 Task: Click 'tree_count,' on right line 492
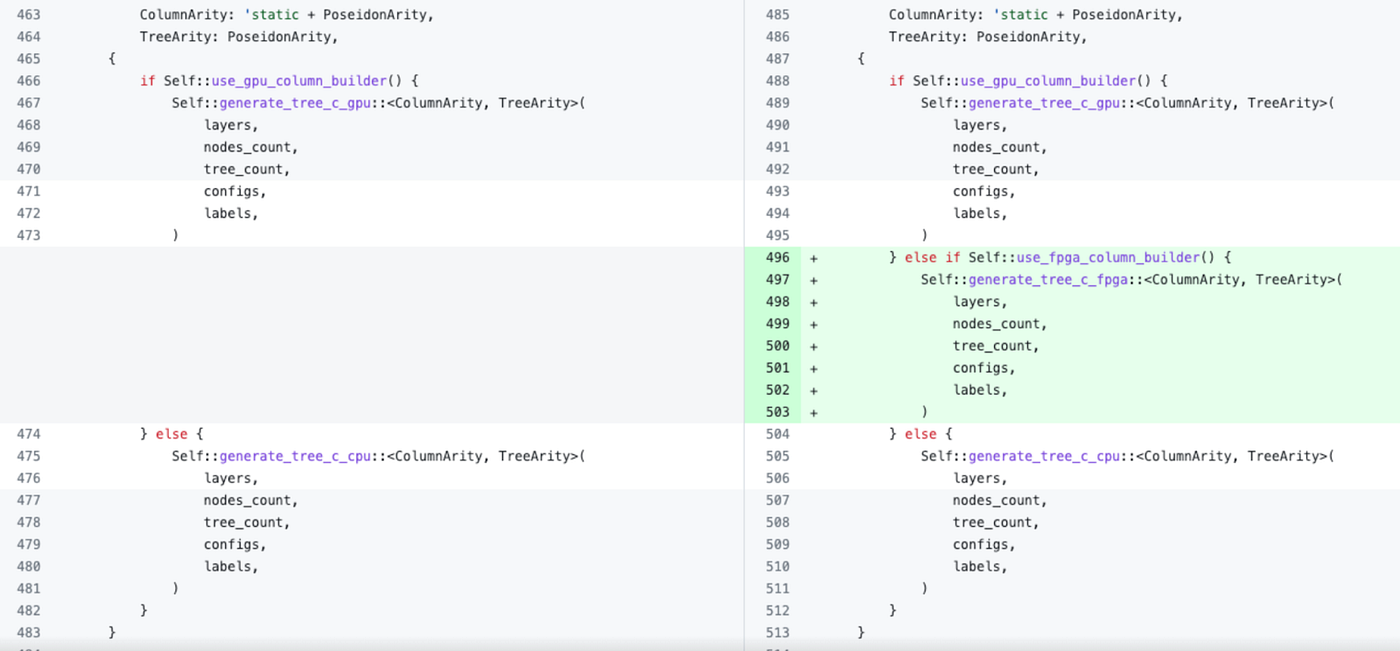pyautogui.click(x=996, y=169)
